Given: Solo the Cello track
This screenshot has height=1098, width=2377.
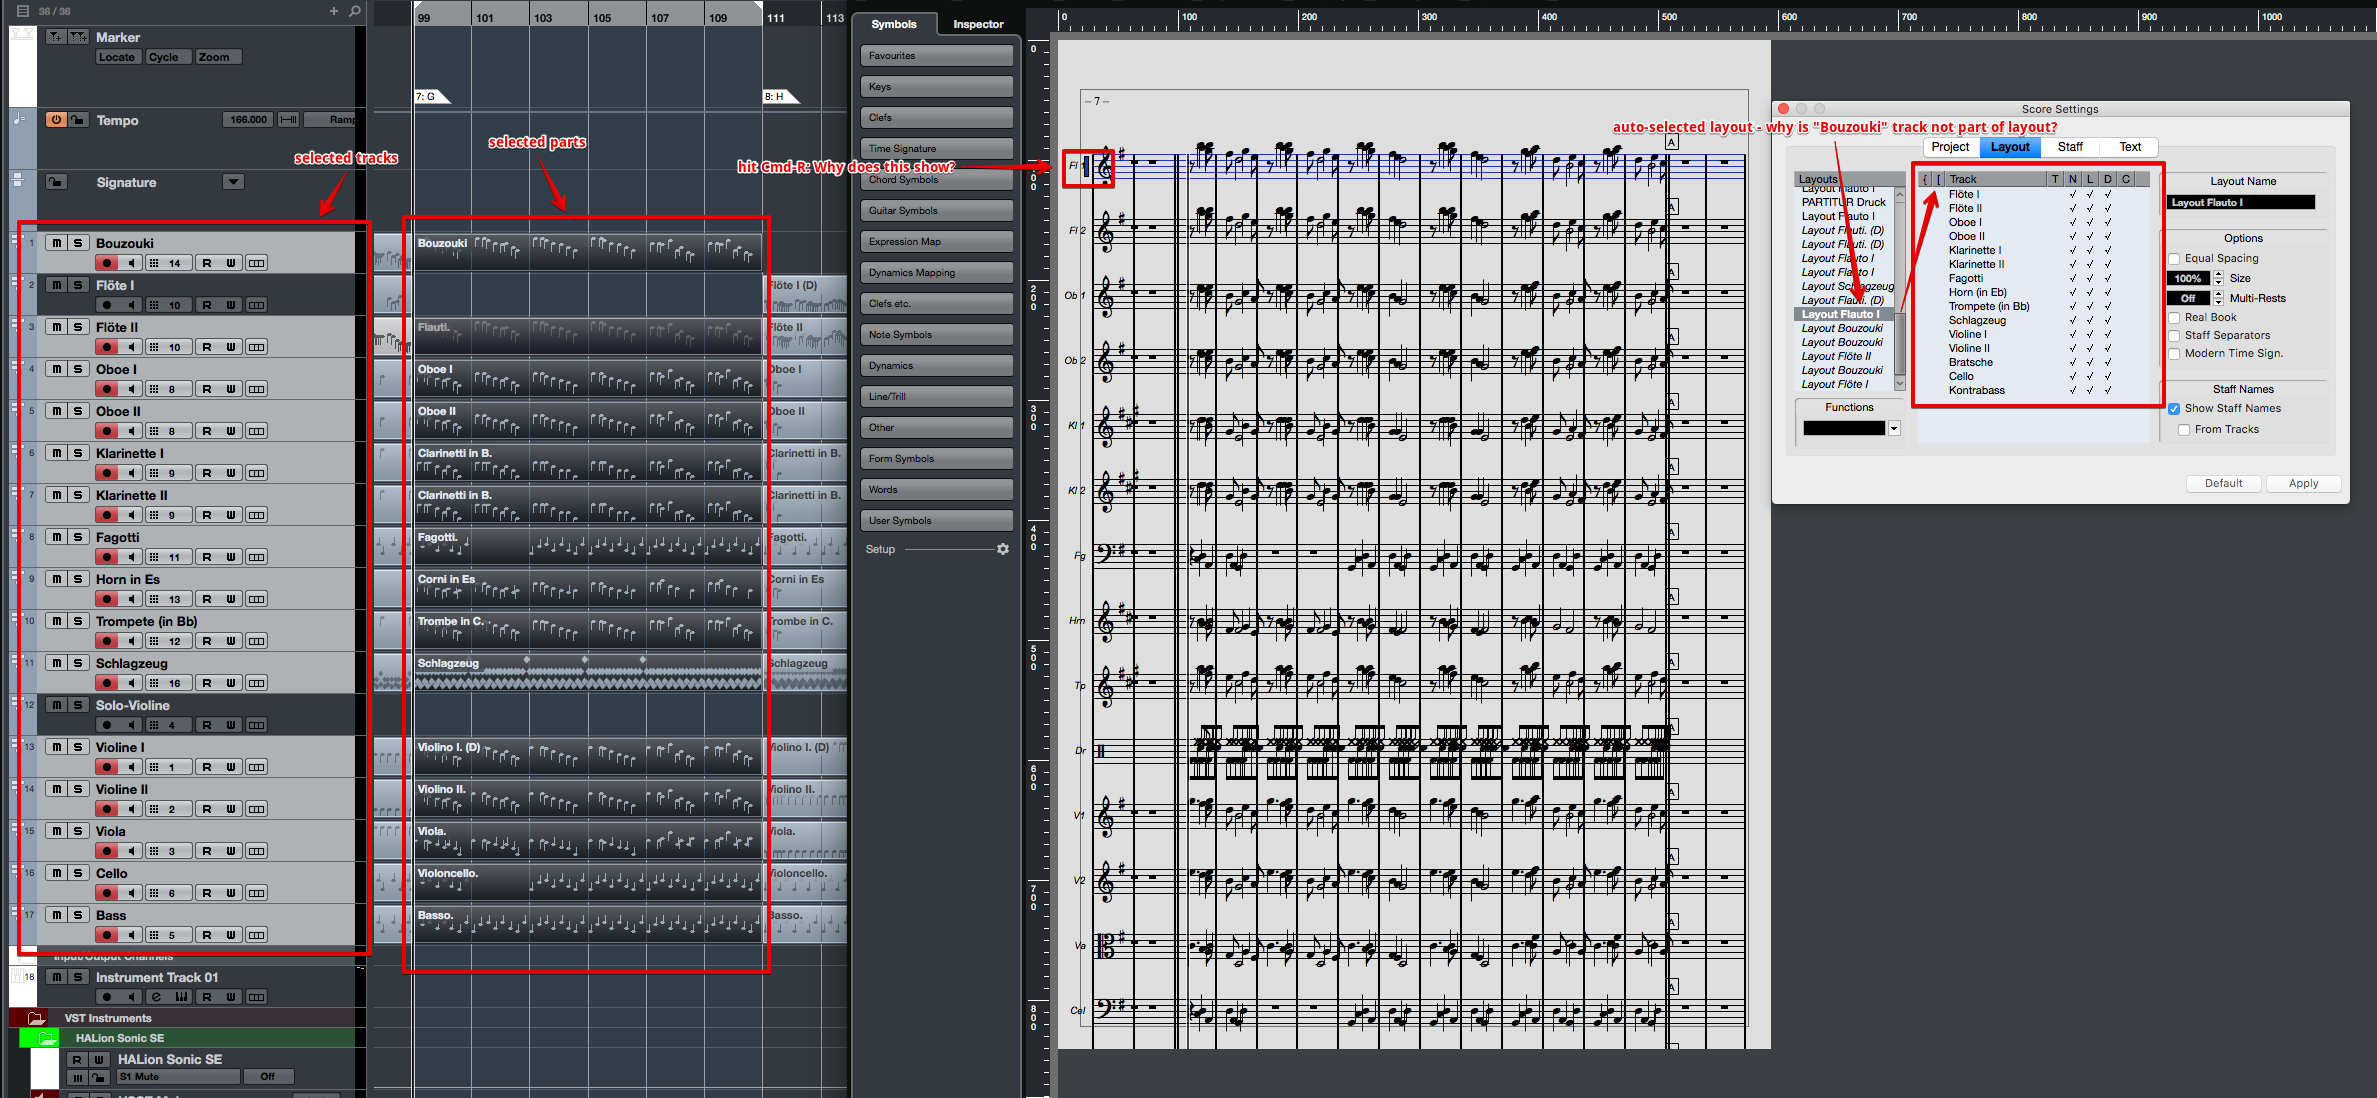Looking at the screenshot, I should tap(78, 873).
